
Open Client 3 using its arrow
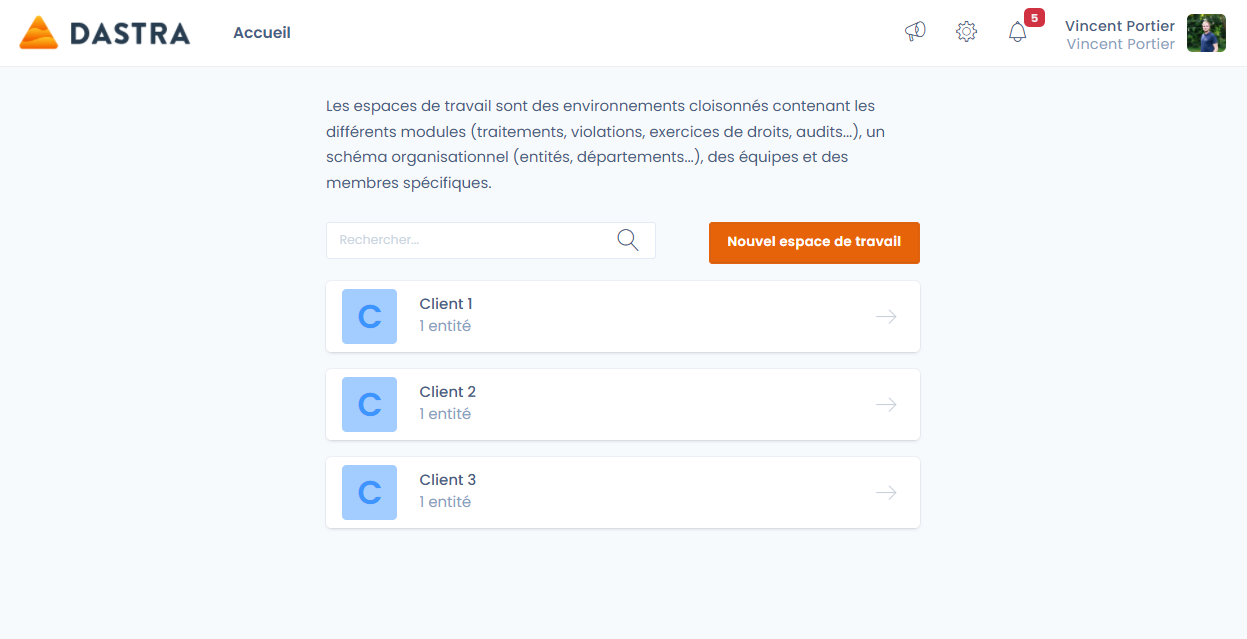point(886,492)
